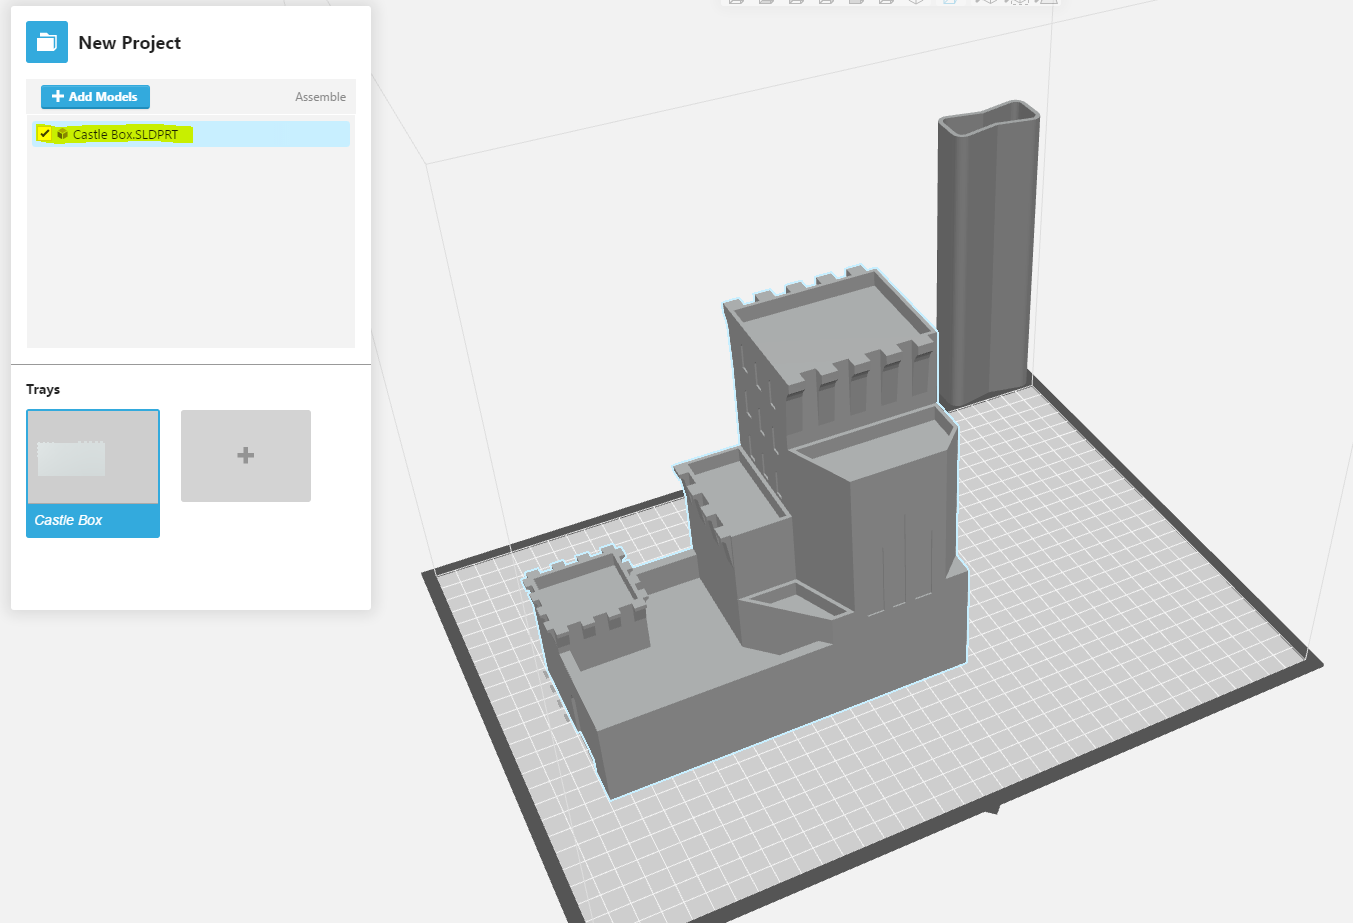Image resolution: width=1353 pixels, height=923 pixels.
Task: Open the Castle Box tray thumbnail
Action: (93, 457)
